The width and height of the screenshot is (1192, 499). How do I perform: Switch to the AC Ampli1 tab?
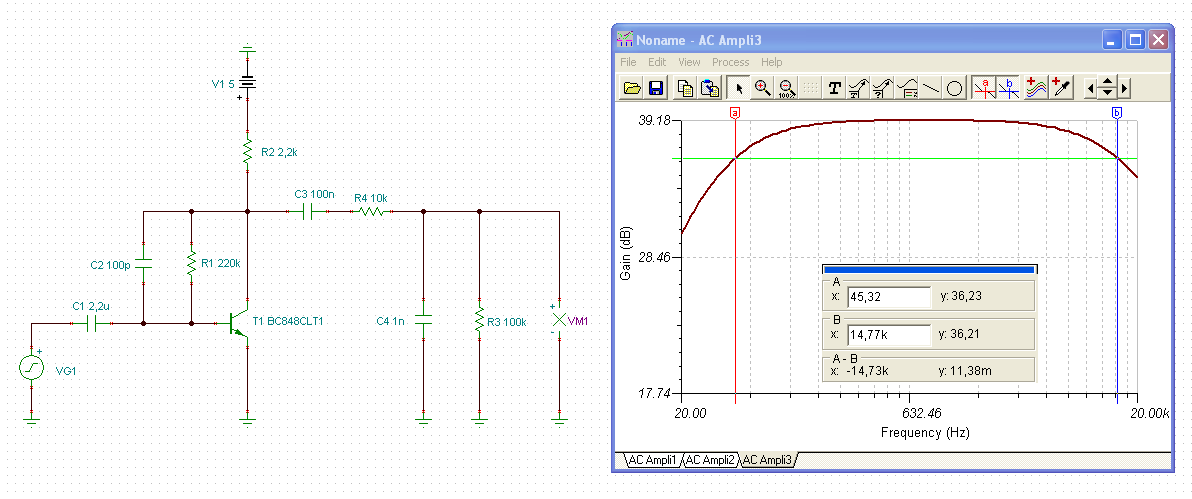(650, 460)
